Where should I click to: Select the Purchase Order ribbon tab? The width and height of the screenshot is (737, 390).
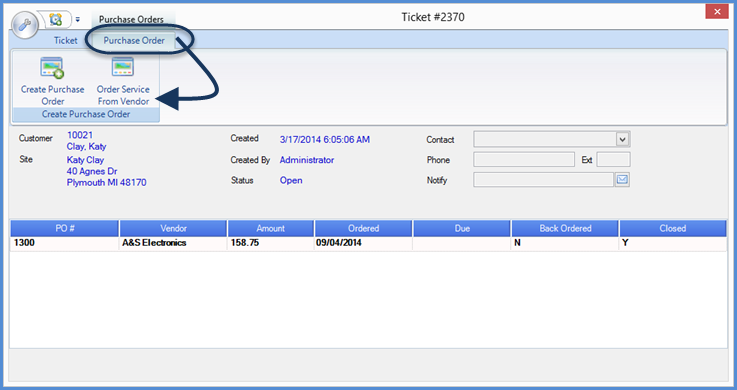pyautogui.click(x=134, y=40)
